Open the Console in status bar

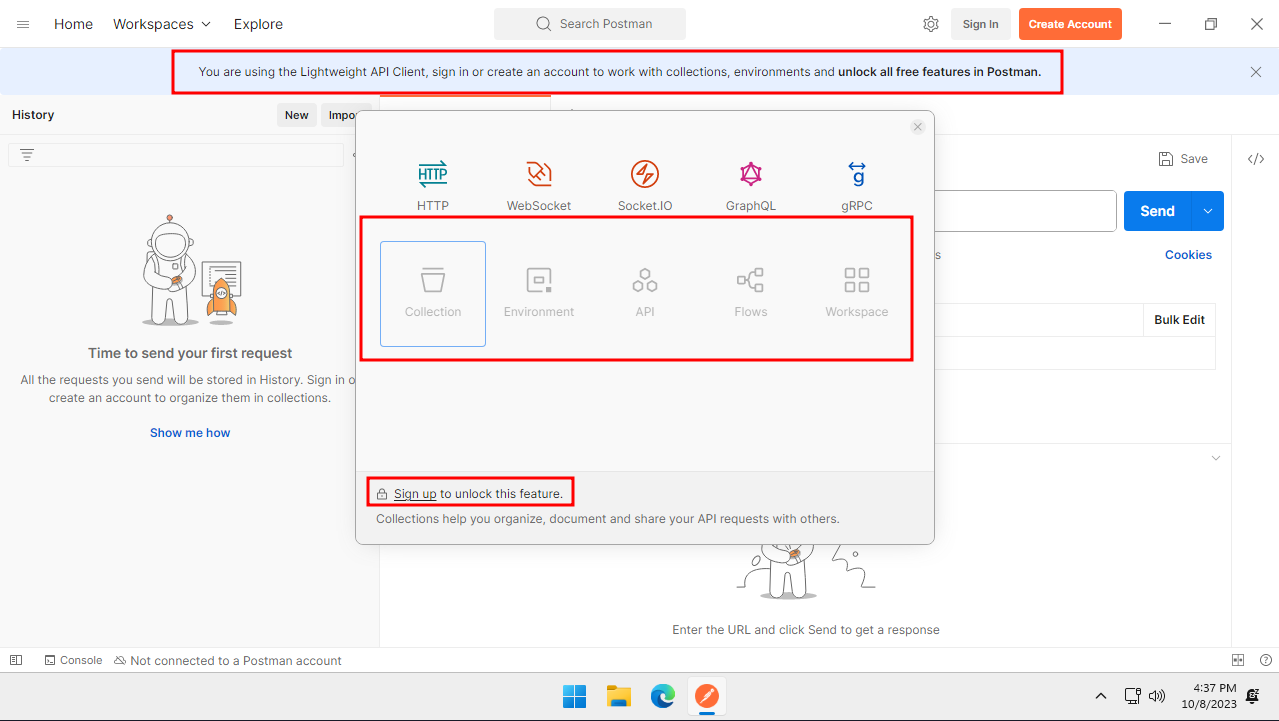click(73, 661)
